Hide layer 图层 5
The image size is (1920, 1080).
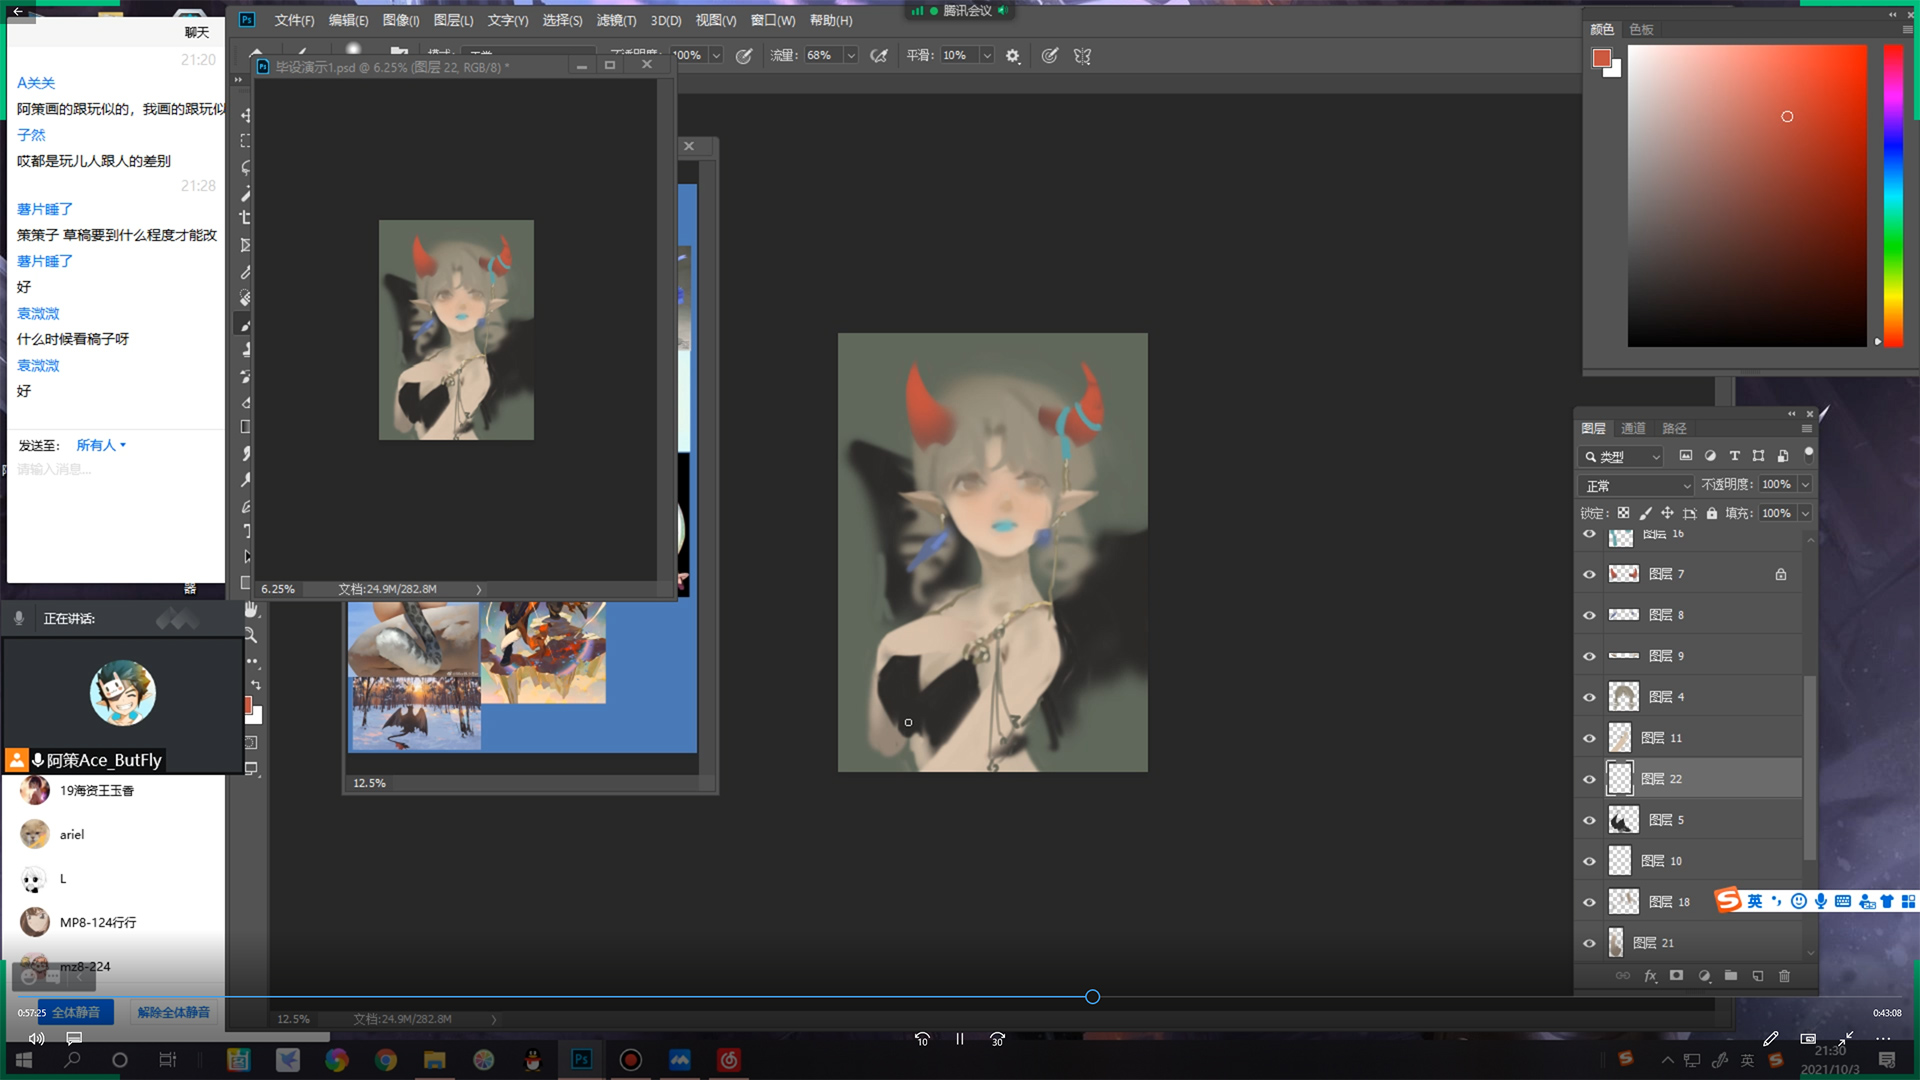tap(1589, 820)
